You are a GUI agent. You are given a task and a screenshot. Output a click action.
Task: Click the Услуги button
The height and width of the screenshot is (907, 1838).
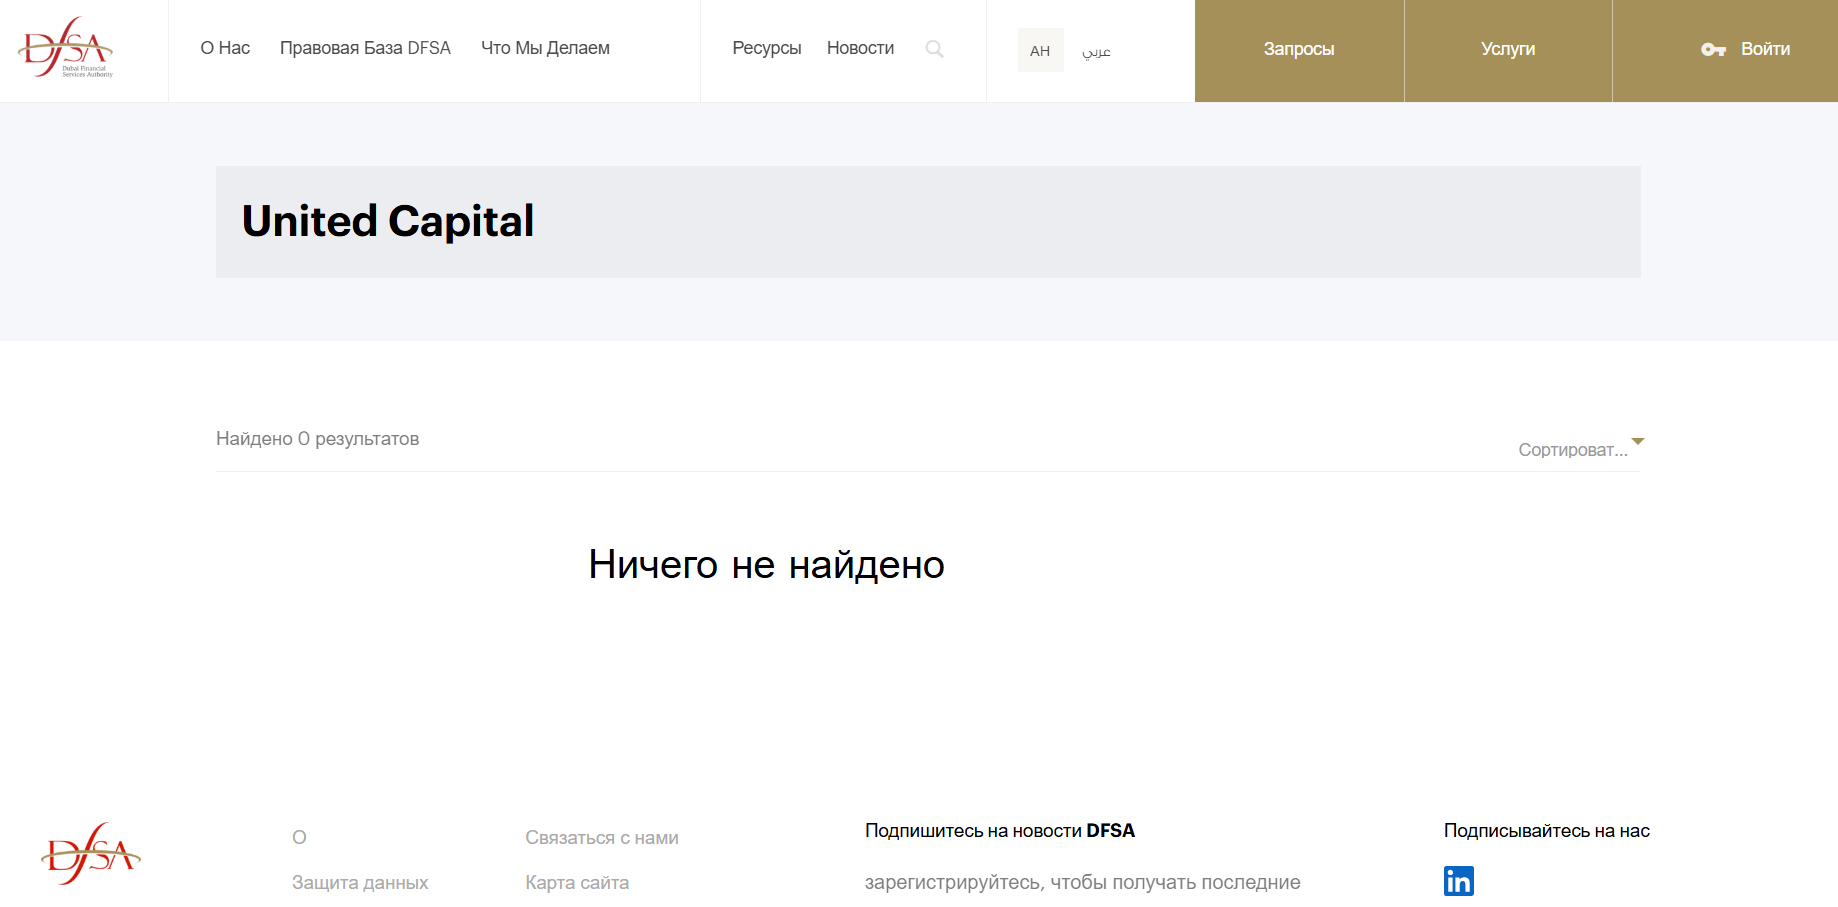coord(1508,50)
